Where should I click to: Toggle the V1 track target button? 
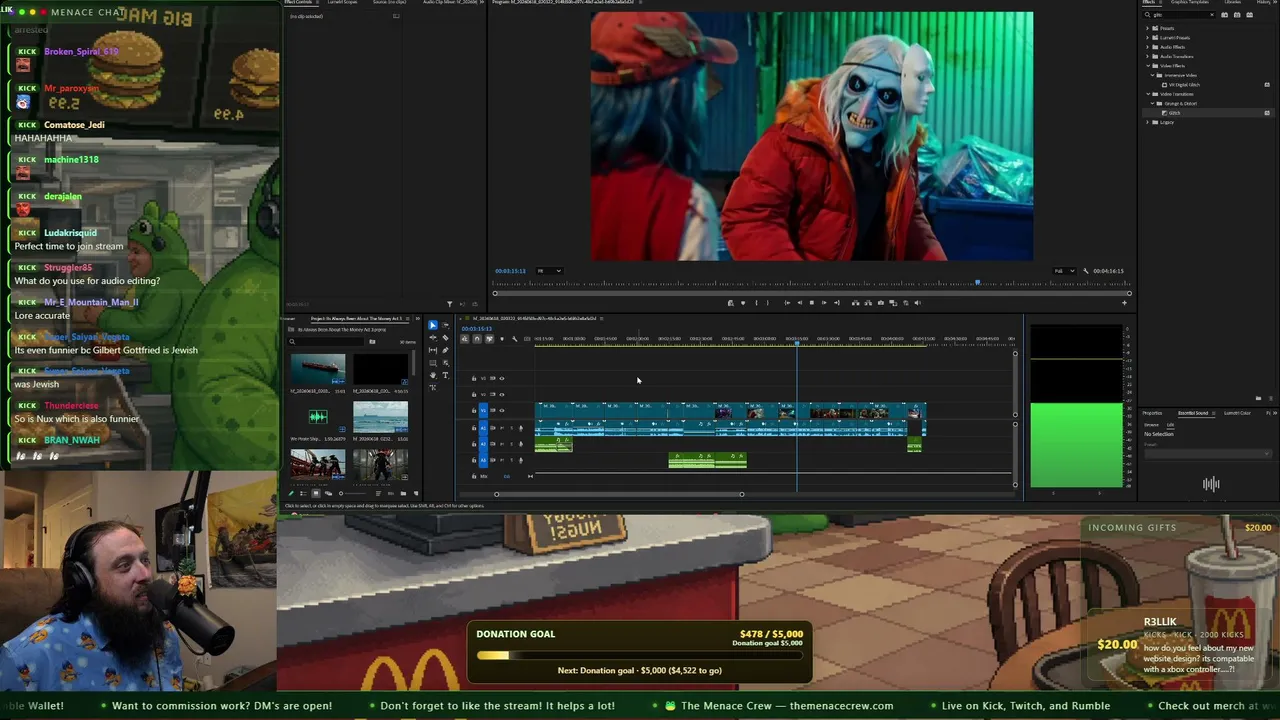(483, 410)
